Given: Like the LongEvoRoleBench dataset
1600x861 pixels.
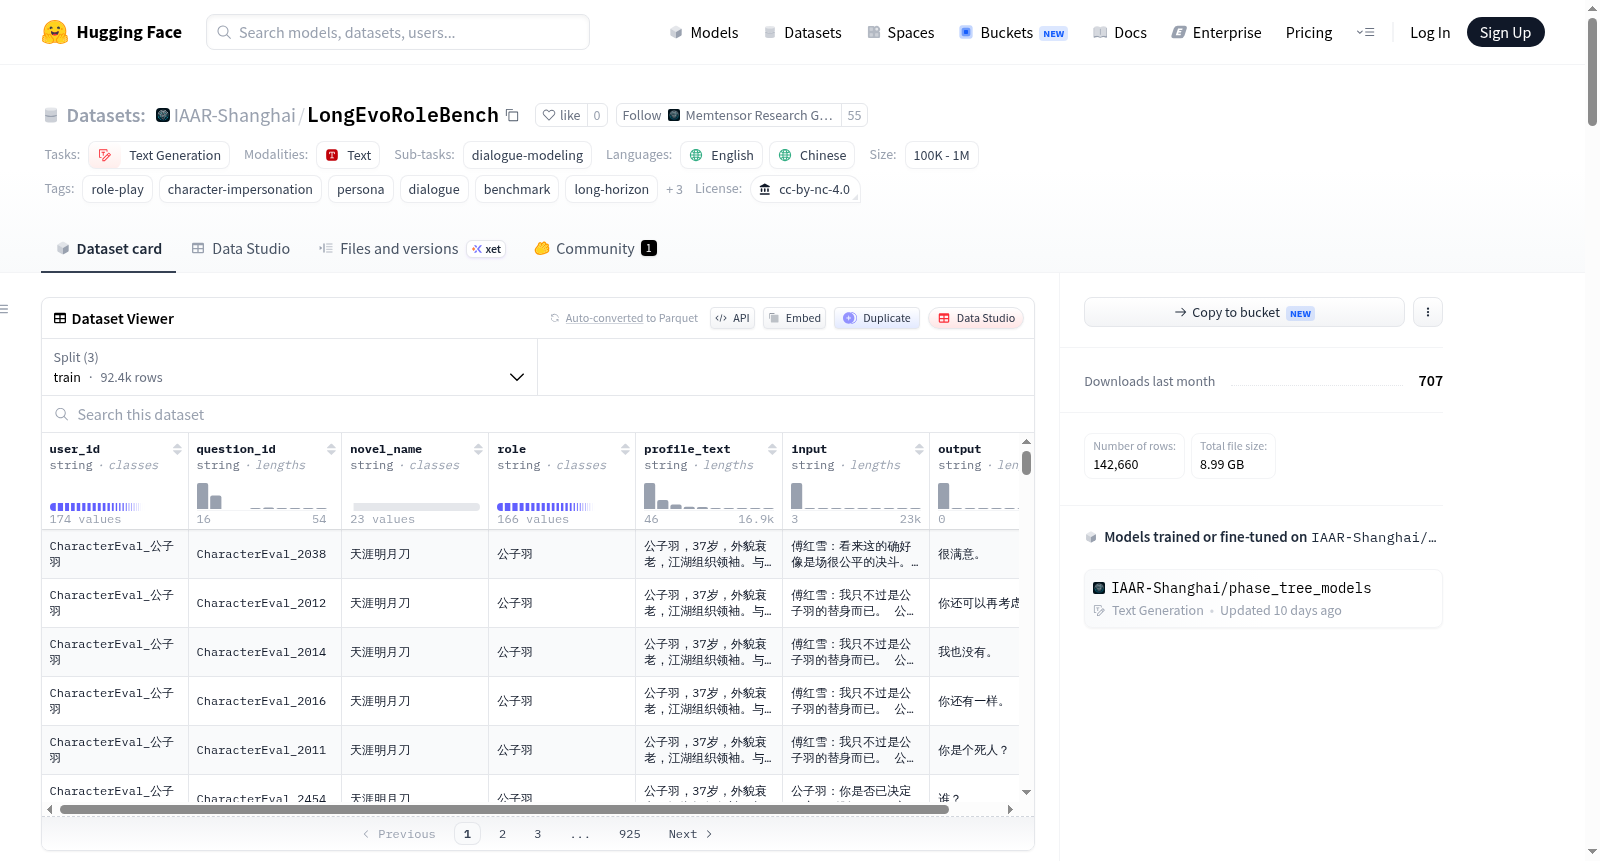Looking at the screenshot, I should pyautogui.click(x=561, y=115).
